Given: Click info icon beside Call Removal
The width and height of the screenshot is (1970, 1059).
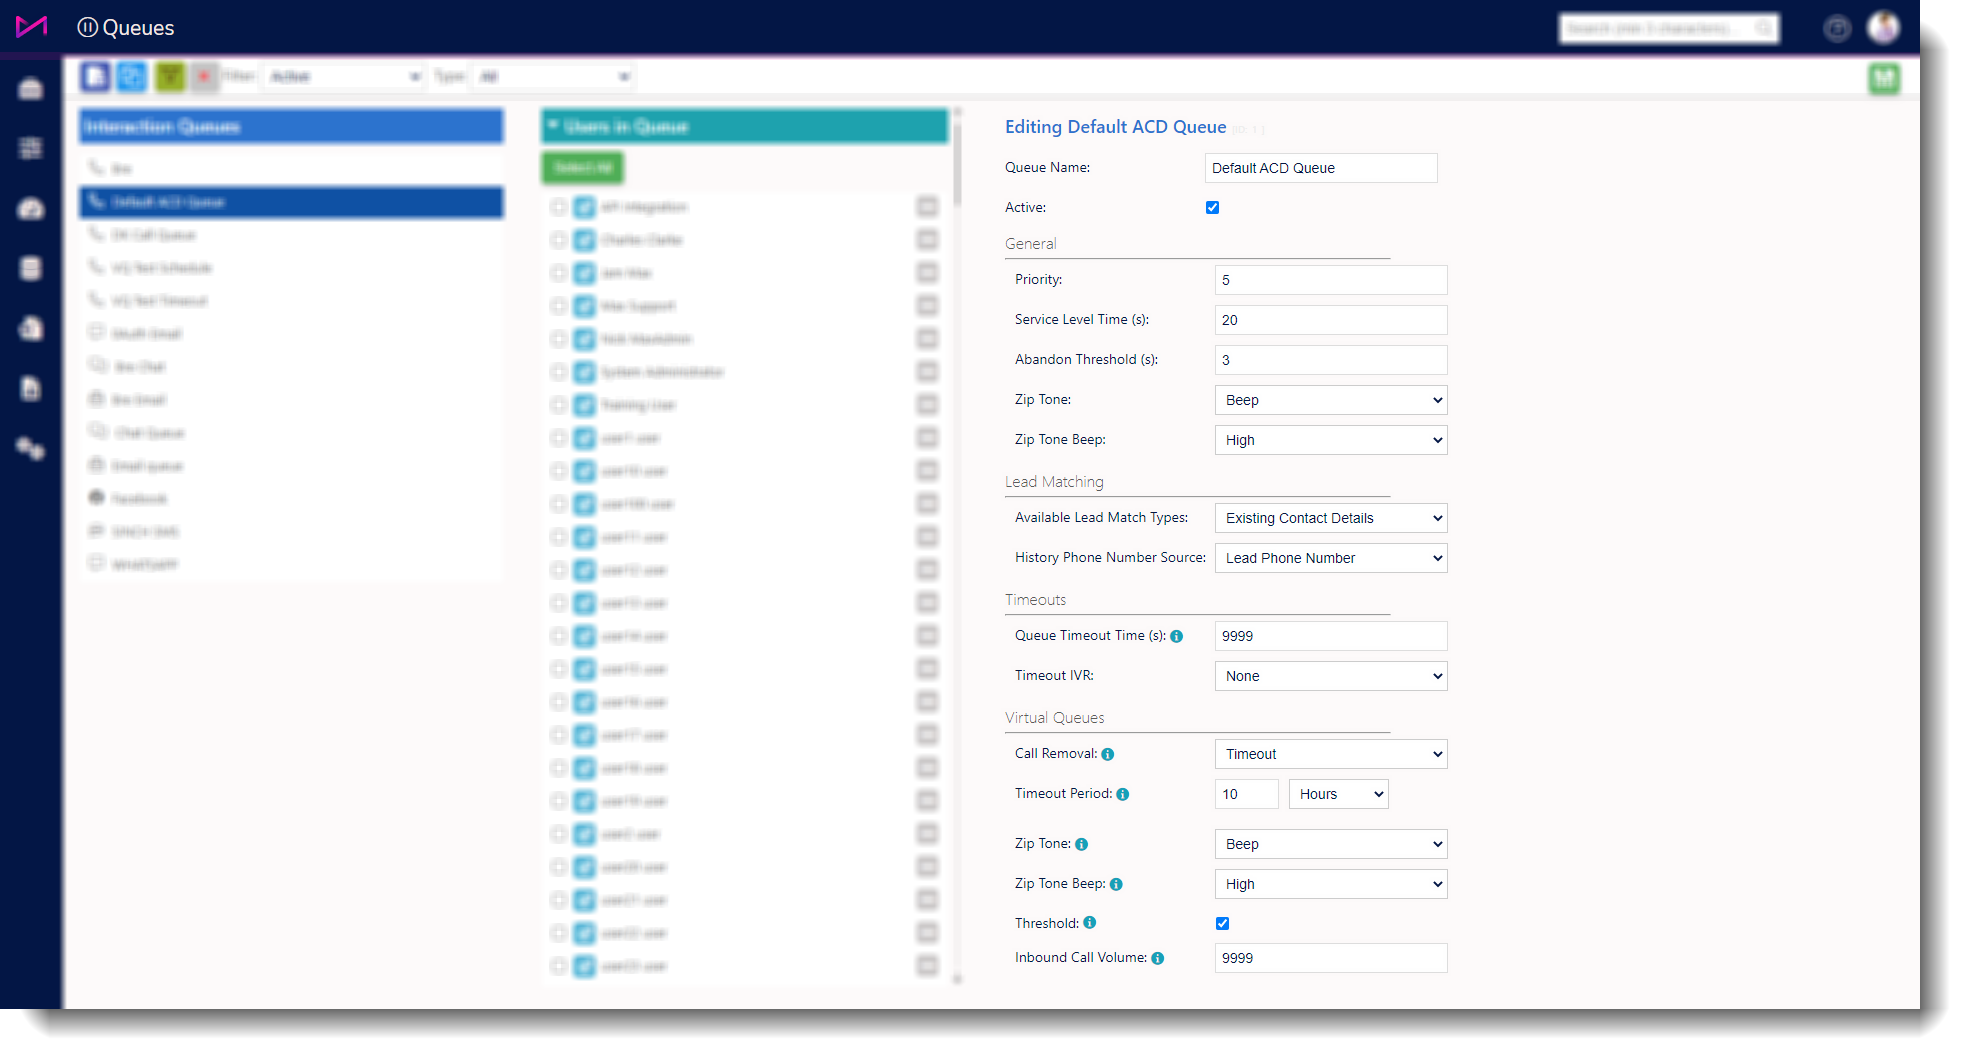Looking at the screenshot, I should [x=1108, y=754].
